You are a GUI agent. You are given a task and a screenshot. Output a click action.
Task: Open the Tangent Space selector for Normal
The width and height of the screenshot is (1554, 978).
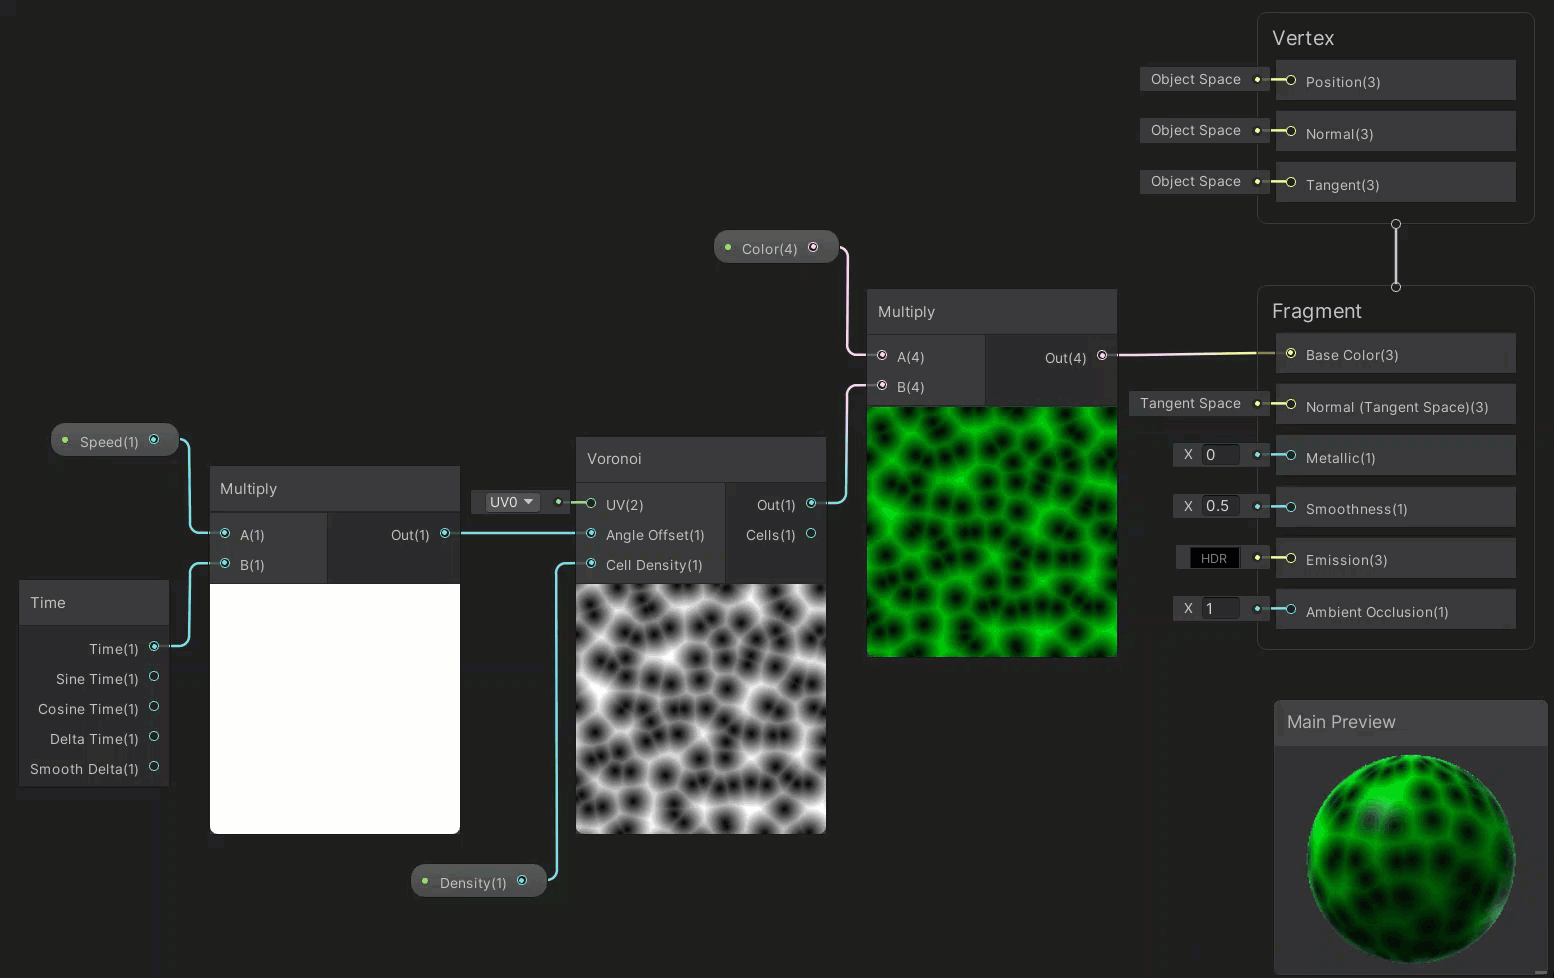point(1190,403)
